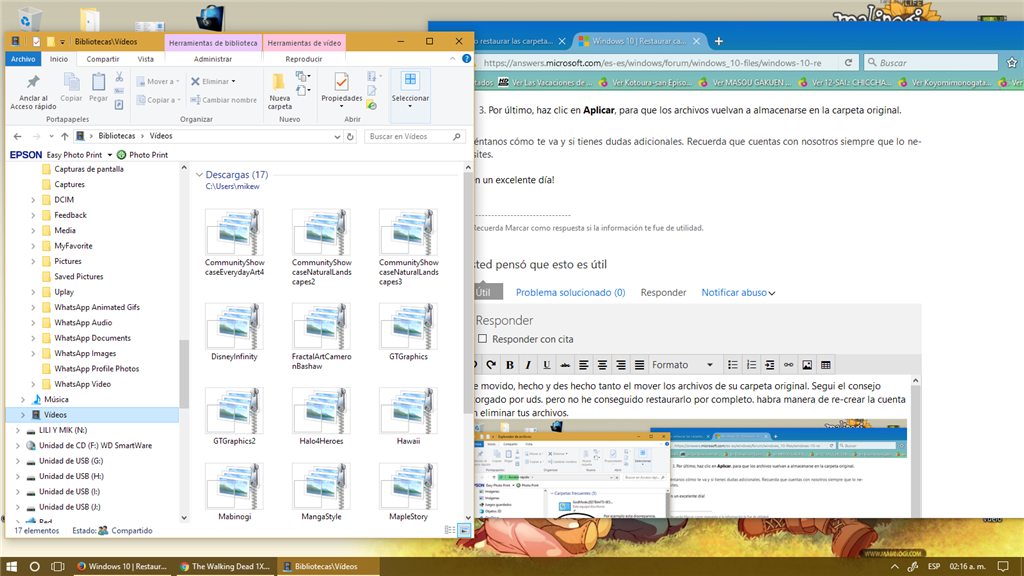Select the Vídeos library in tree

coord(92,415)
